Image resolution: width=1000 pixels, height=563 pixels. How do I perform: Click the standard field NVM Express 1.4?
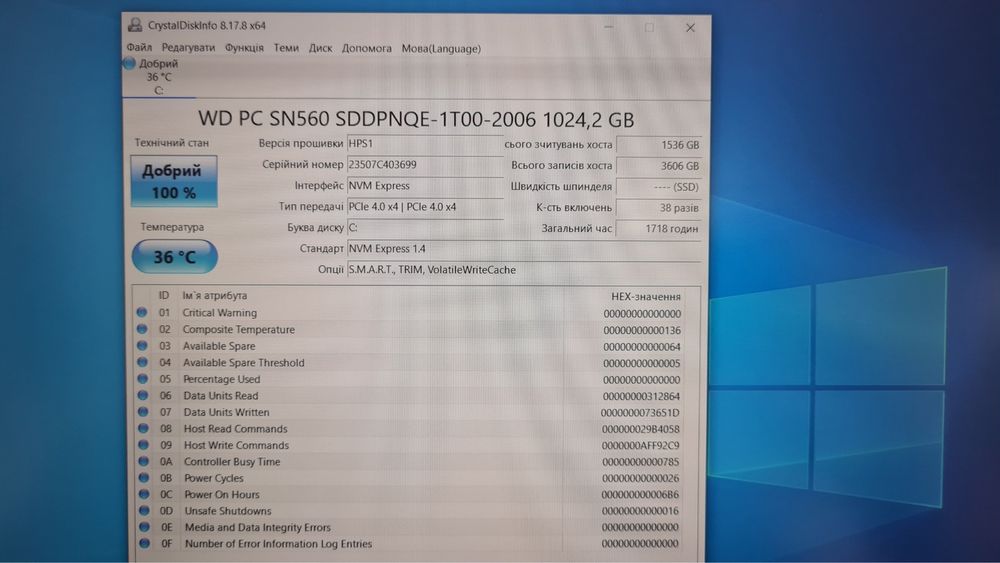(x=524, y=249)
